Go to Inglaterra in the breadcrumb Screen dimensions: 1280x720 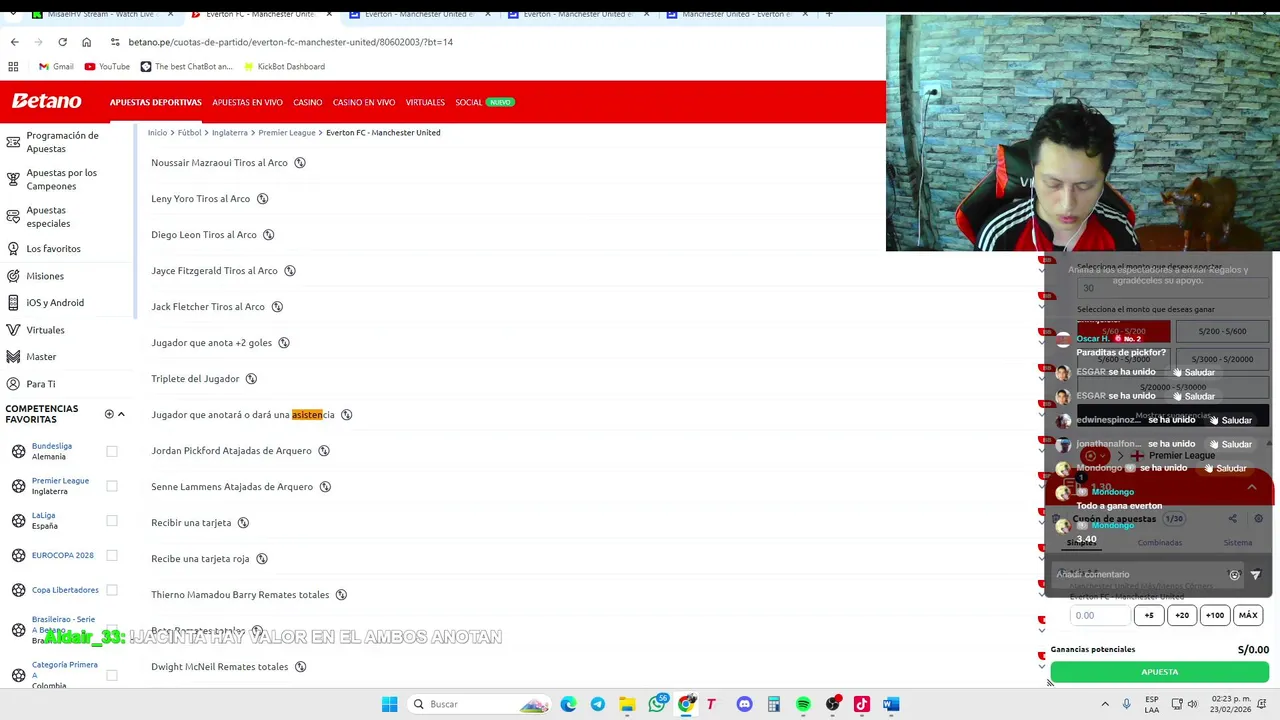pos(230,132)
